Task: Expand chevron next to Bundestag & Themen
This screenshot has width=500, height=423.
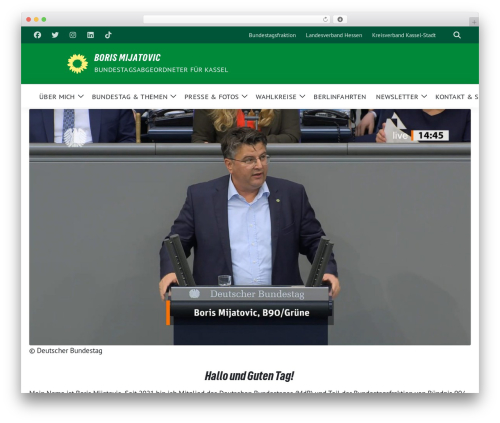Action: [x=173, y=96]
